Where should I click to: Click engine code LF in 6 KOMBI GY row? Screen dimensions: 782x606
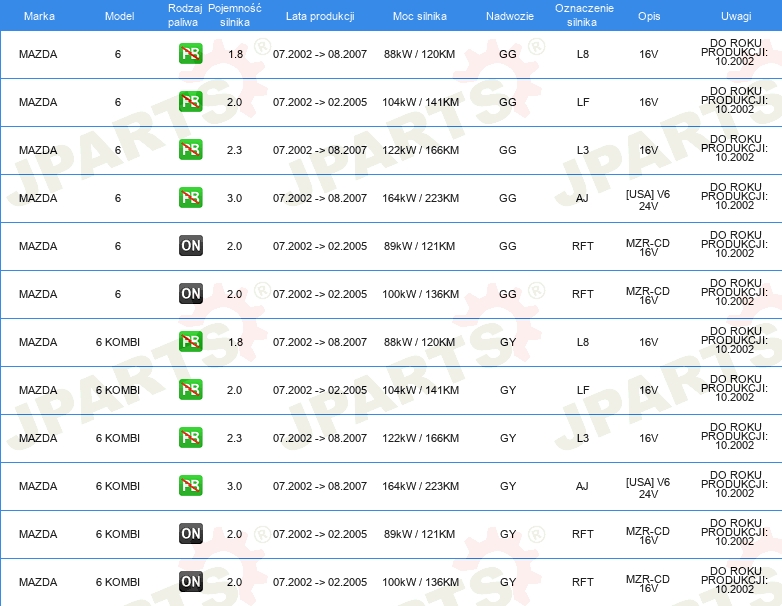(x=583, y=390)
